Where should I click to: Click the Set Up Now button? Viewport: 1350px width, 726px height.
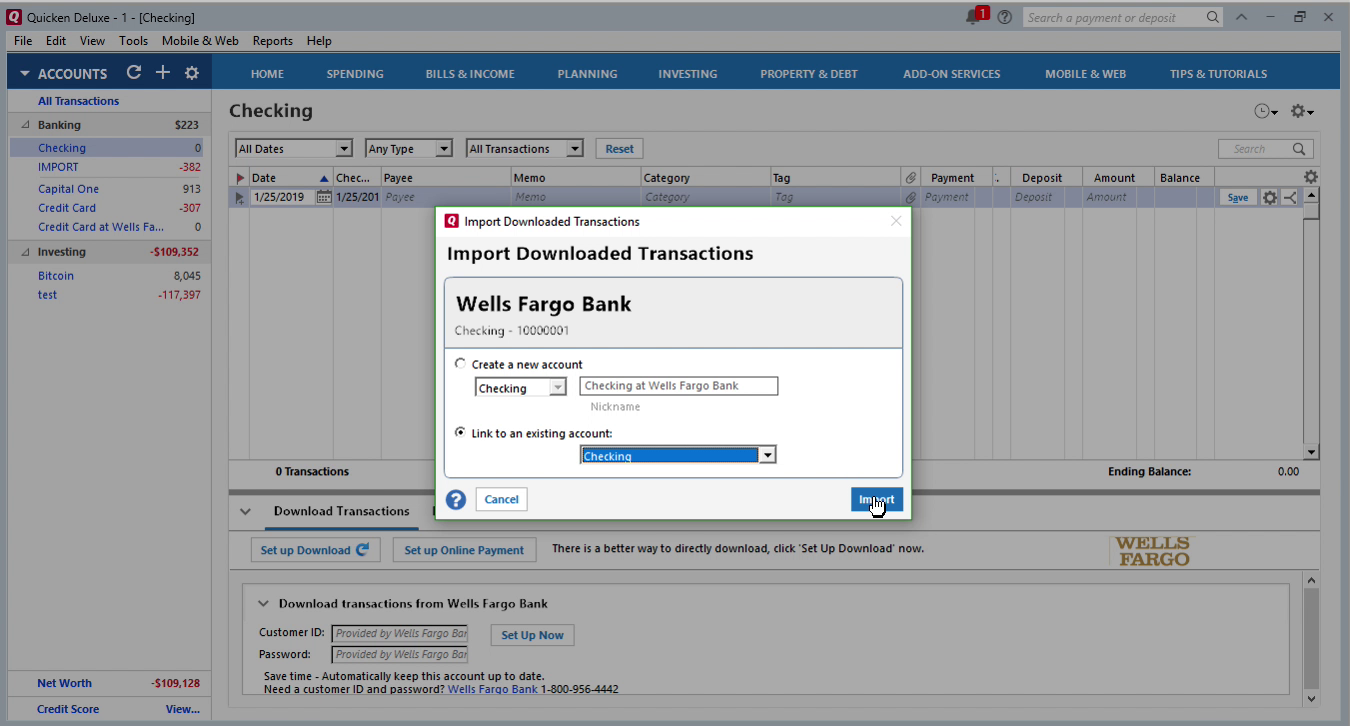(532, 635)
